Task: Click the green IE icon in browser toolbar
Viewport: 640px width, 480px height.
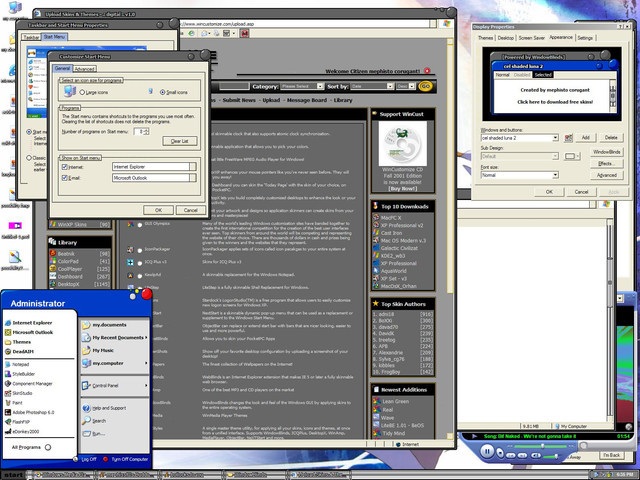Action: pyautogui.click(x=191, y=33)
